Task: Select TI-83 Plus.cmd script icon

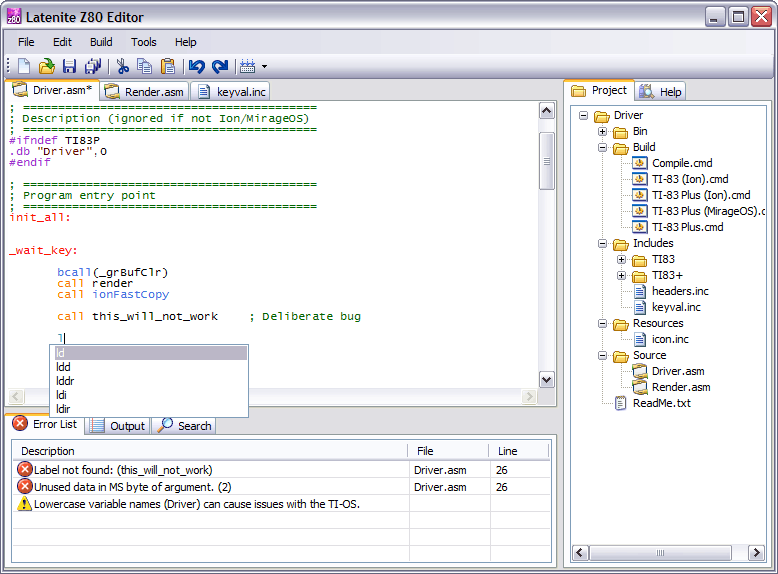Action: click(x=640, y=227)
